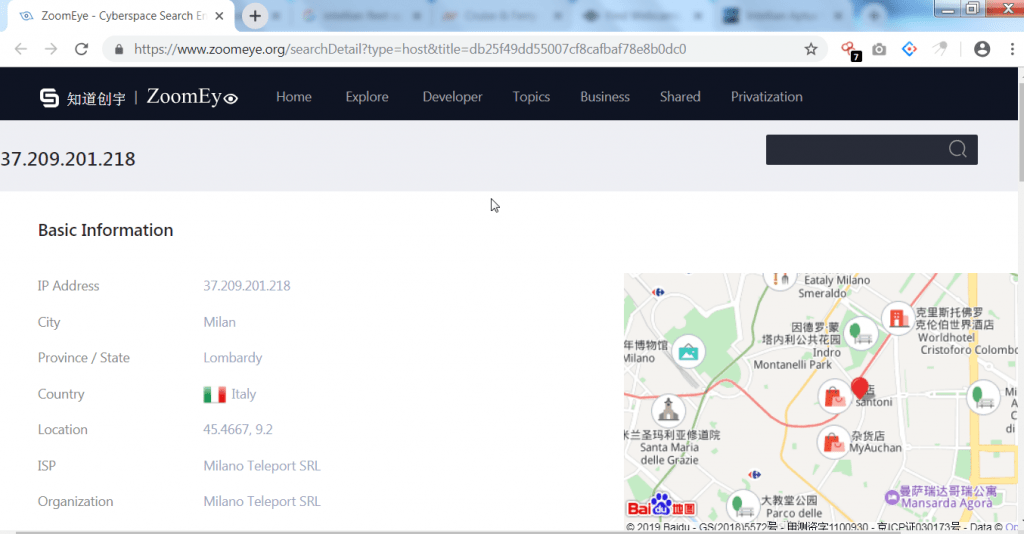Click the Santa Maria delle Grazie church marker
Screen dimensions: 1024x534
click(668, 411)
